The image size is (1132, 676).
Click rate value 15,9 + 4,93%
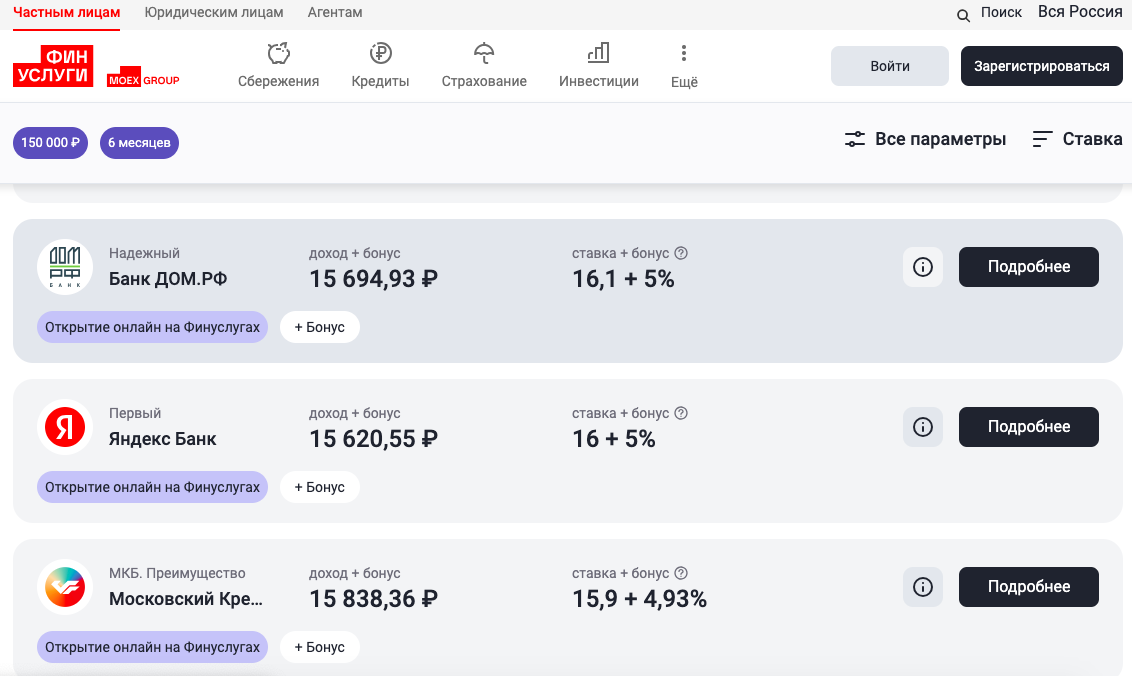(x=640, y=599)
